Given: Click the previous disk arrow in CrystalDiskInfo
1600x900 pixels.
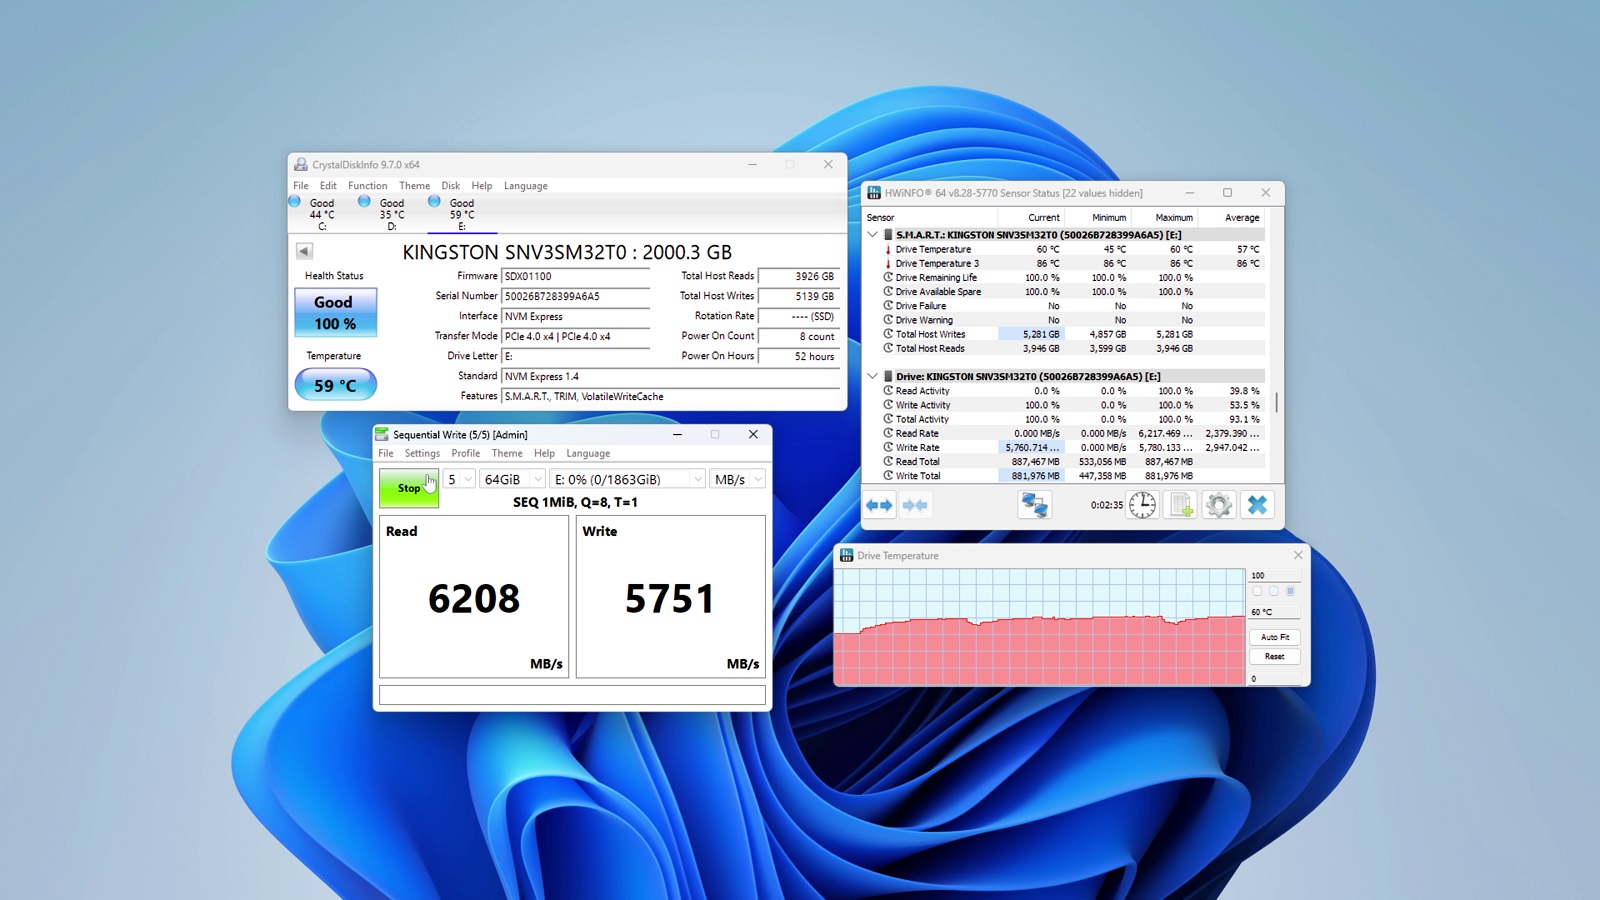Looking at the screenshot, I should (304, 251).
